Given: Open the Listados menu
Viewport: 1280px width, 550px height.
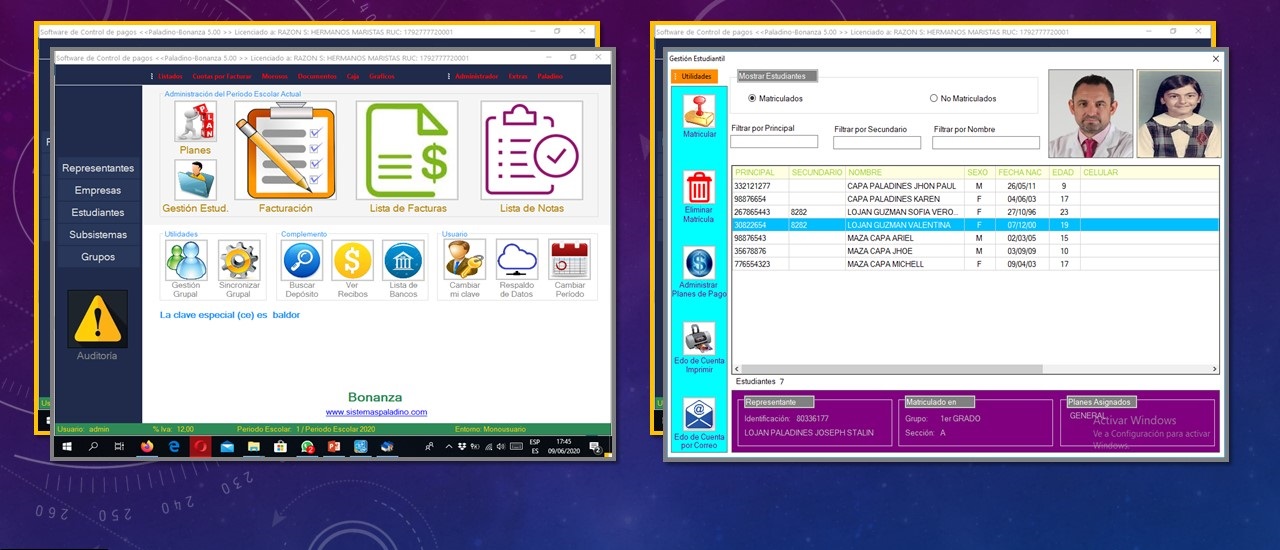Looking at the screenshot, I should (170, 76).
